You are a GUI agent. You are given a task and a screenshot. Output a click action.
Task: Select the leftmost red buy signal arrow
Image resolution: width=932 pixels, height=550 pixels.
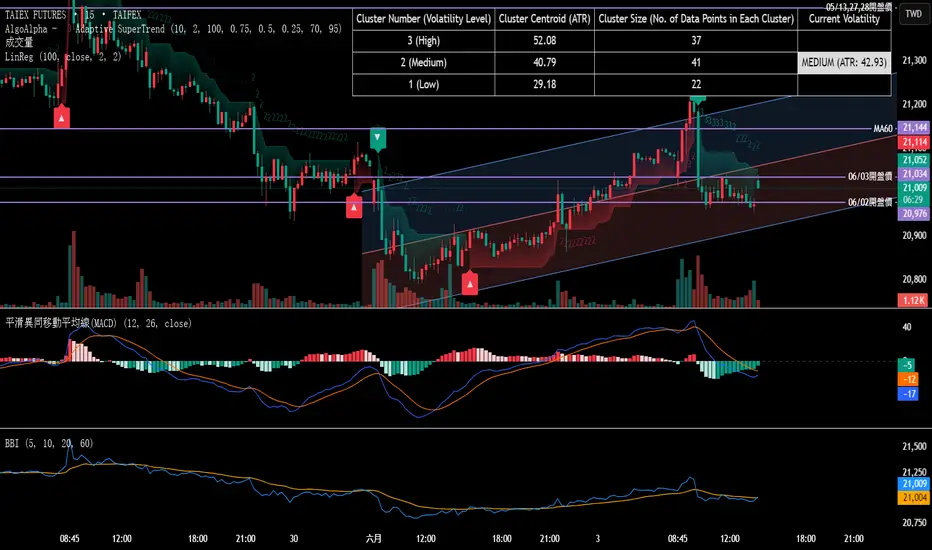pyautogui.click(x=62, y=117)
